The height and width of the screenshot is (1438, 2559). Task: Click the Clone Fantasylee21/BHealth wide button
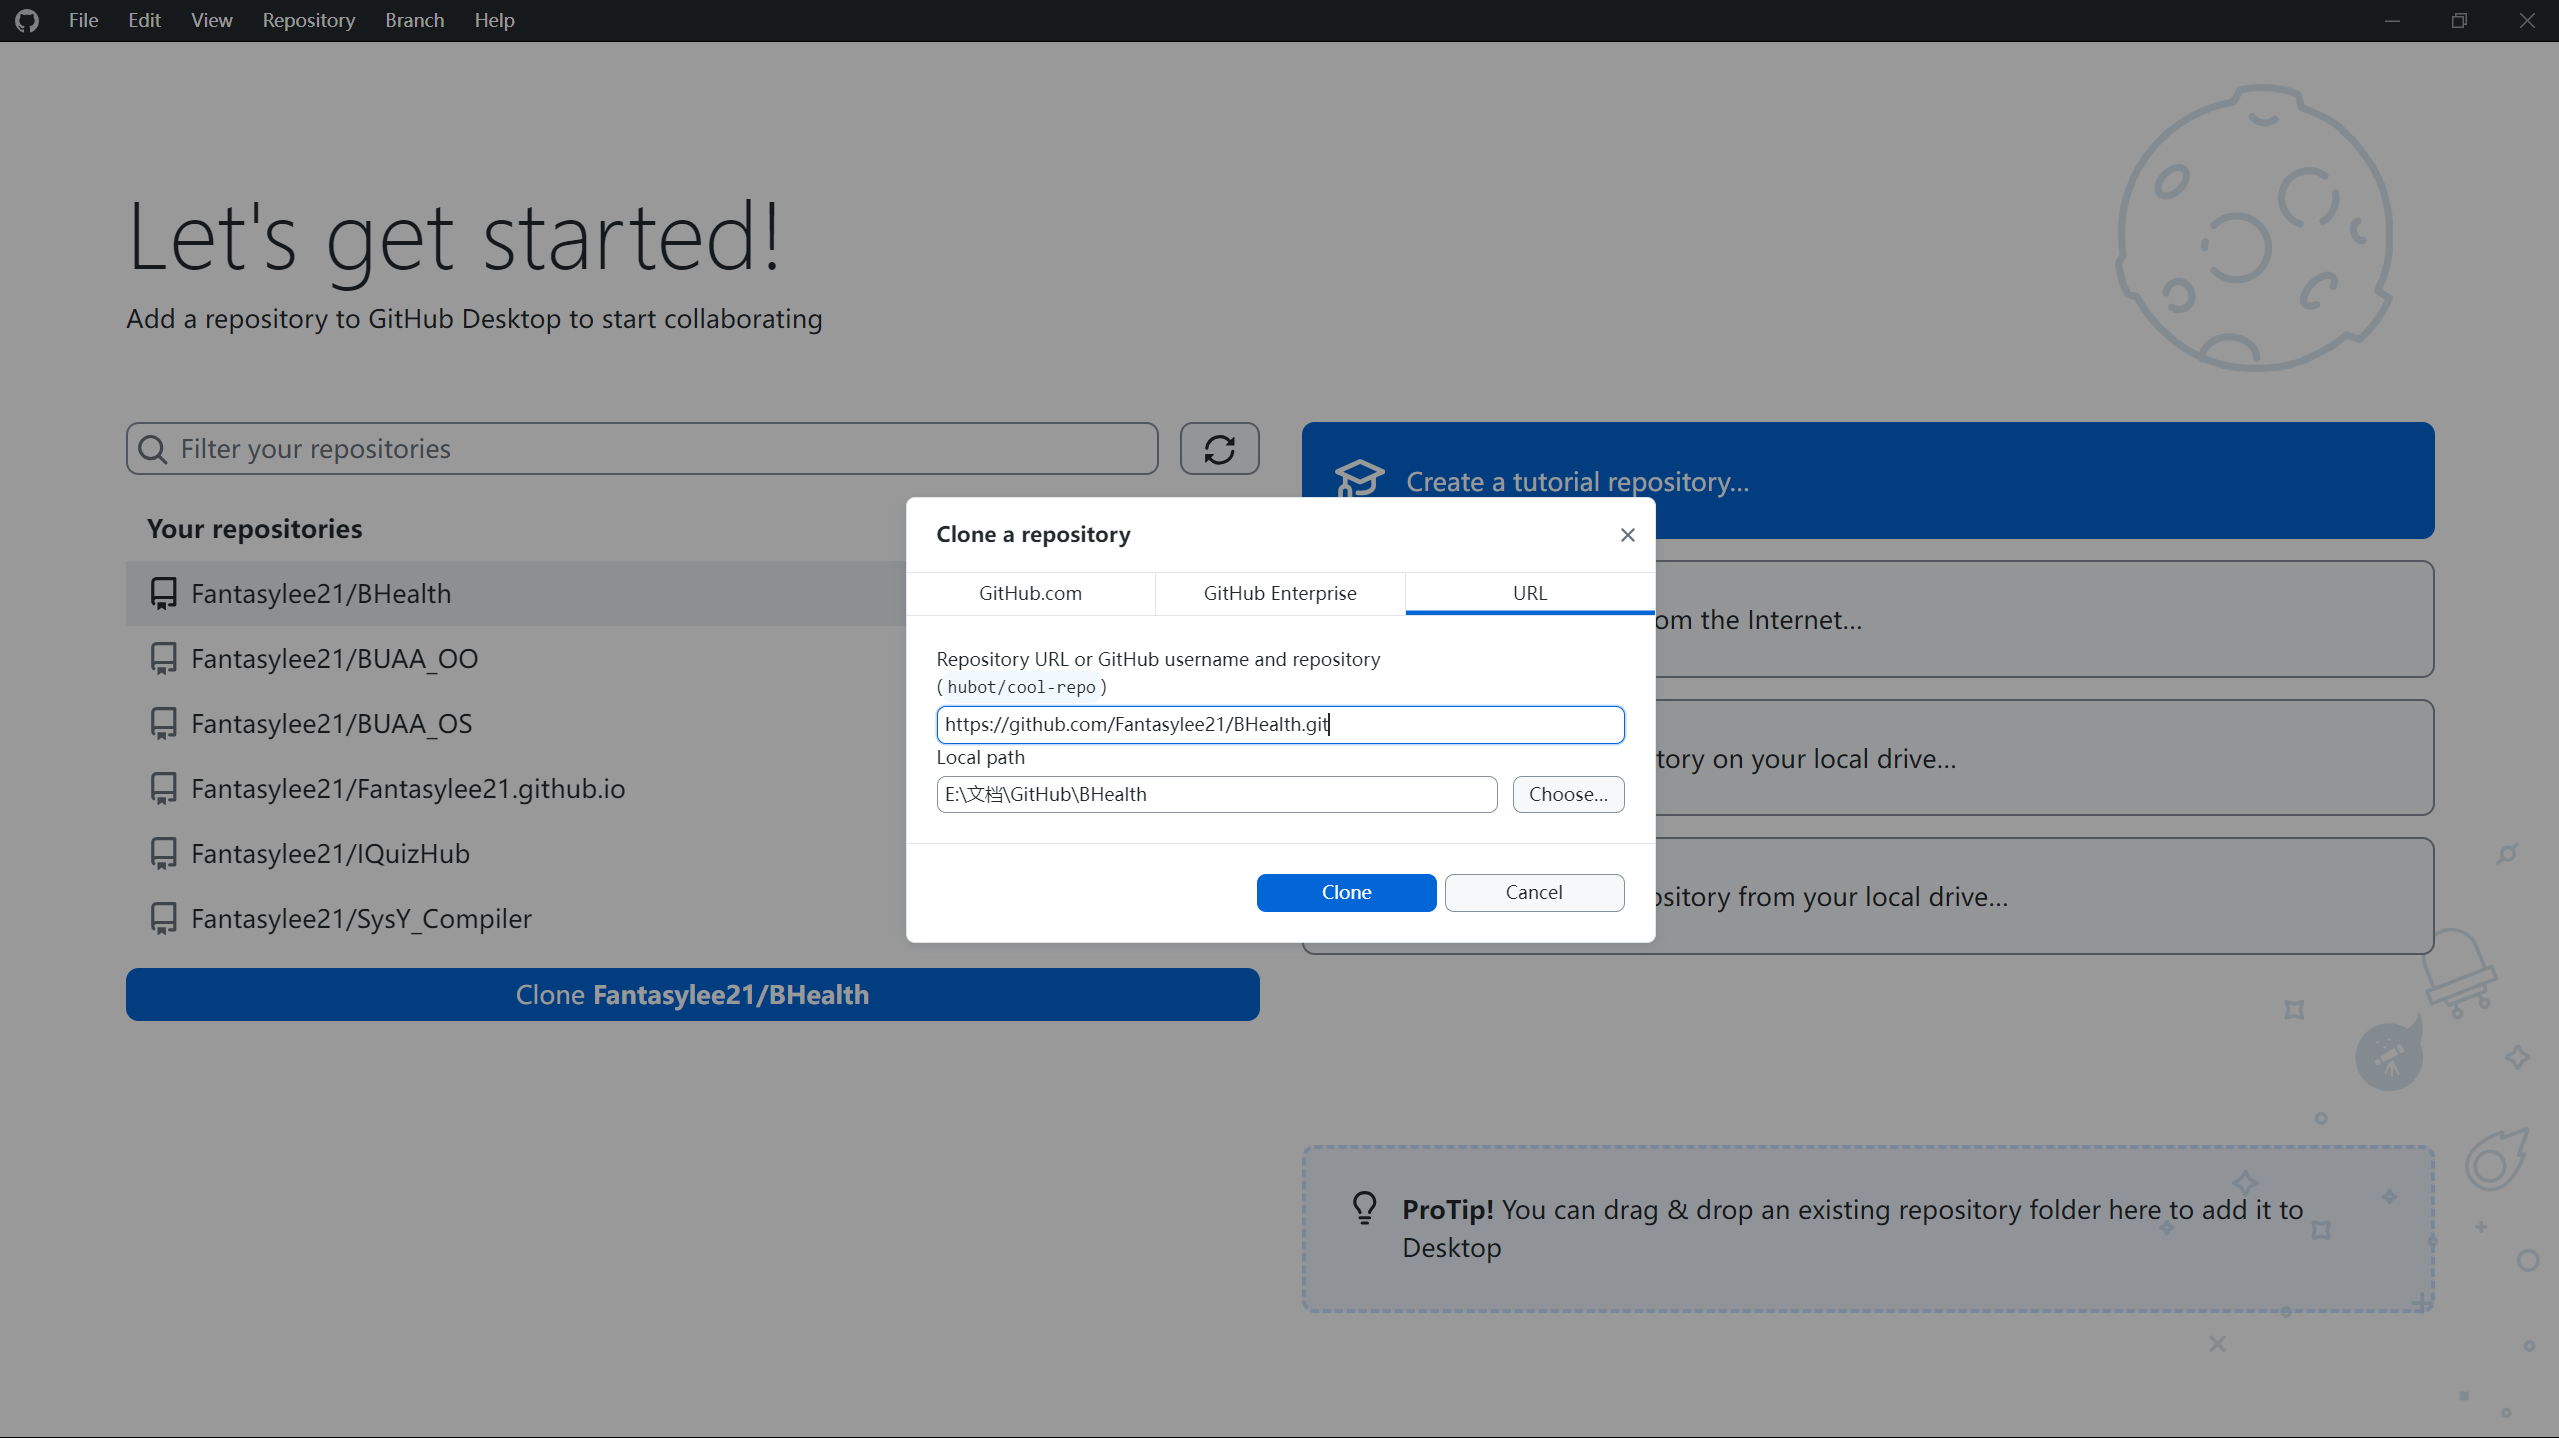(692, 994)
